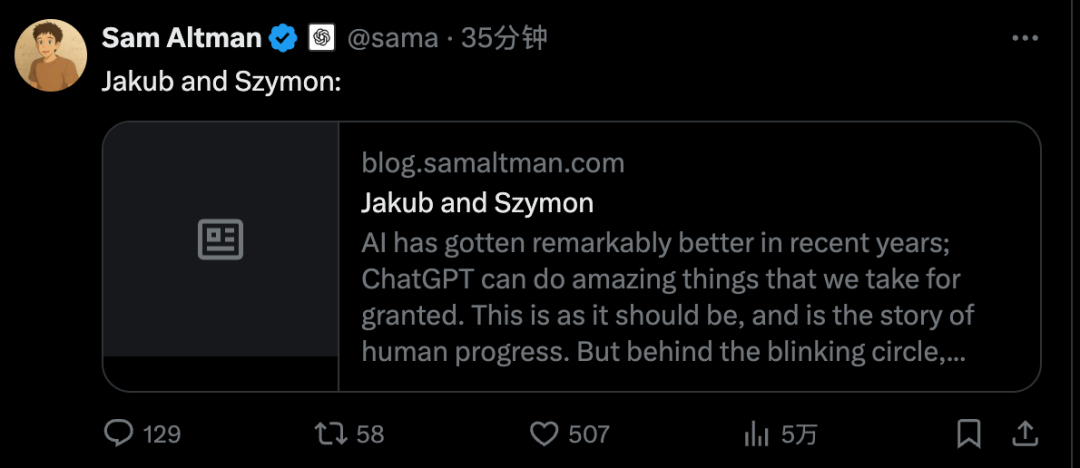Screen dimensions: 1080x468
Task: Click the 507 likes count
Action: [x=588, y=434]
